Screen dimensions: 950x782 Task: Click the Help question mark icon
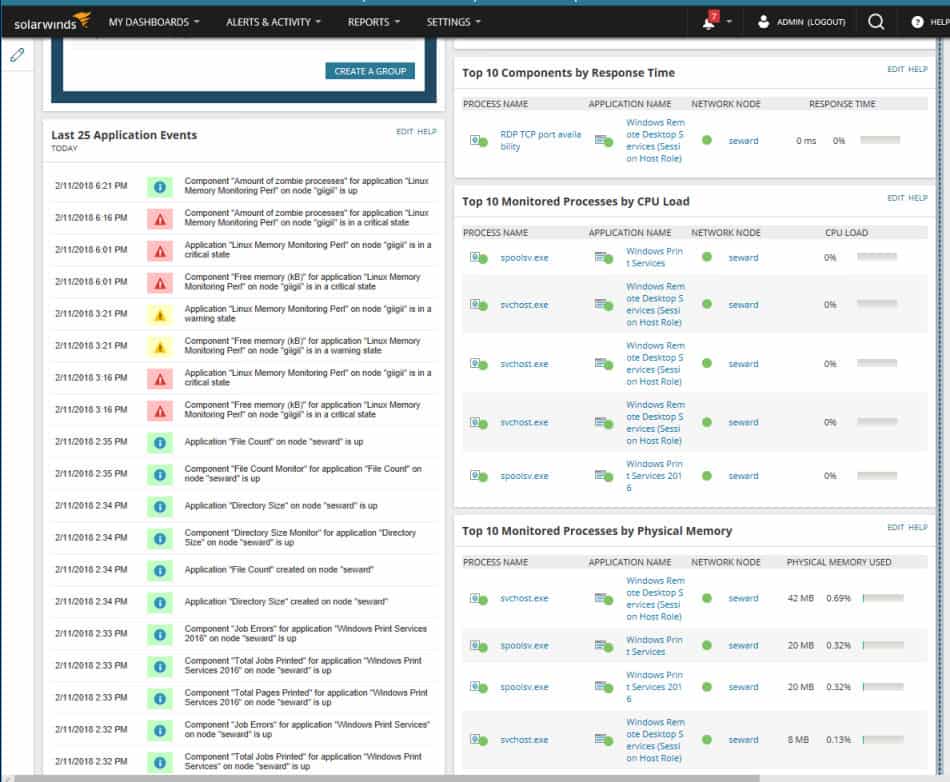click(917, 22)
